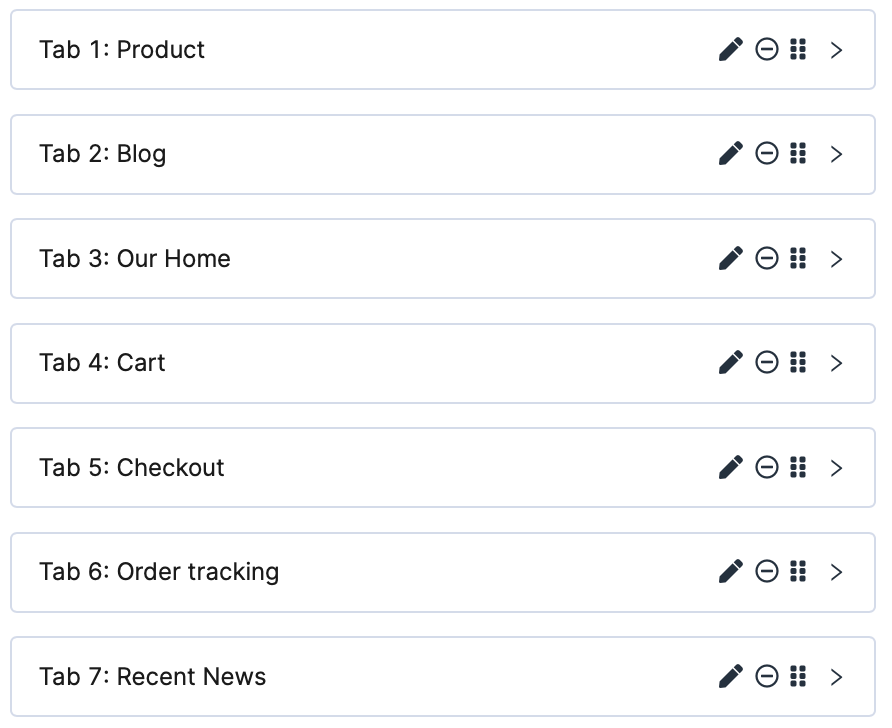Click the pencil edit icon for Product tab
Image resolution: width=892 pixels, height=728 pixels.
coord(731,49)
